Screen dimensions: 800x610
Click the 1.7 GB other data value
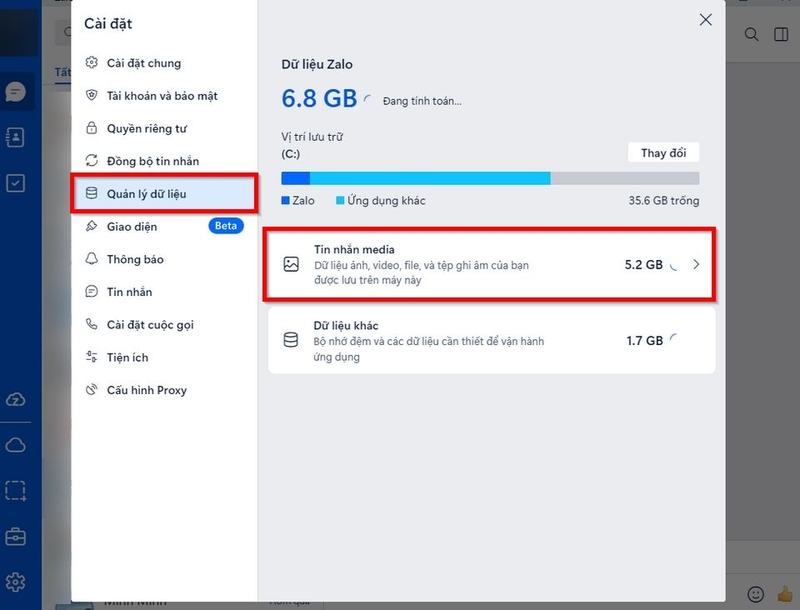[x=645, y=341]
